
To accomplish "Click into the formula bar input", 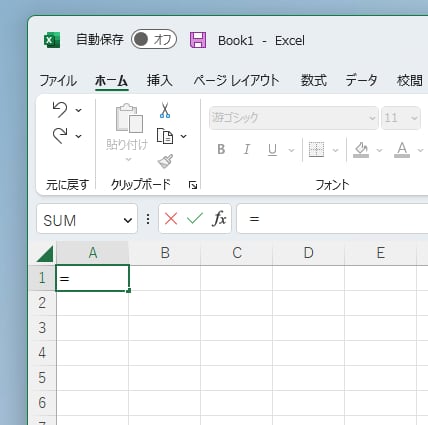I will point(332,219).
